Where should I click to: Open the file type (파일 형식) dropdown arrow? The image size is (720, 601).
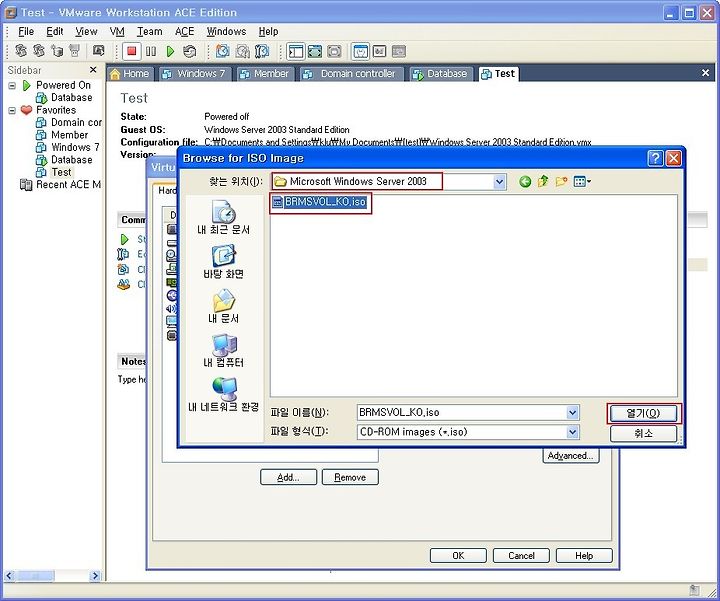coord(573,432)
